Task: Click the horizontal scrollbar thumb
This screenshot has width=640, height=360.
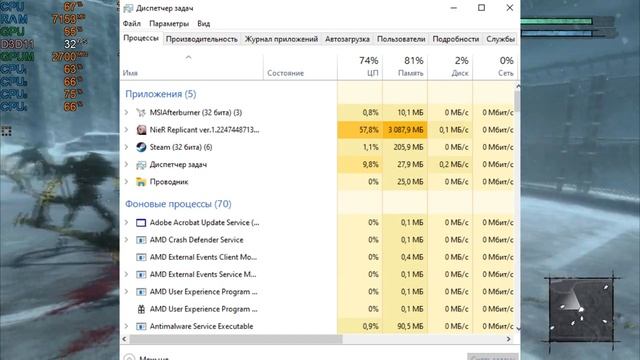Action: coord(236,339)
